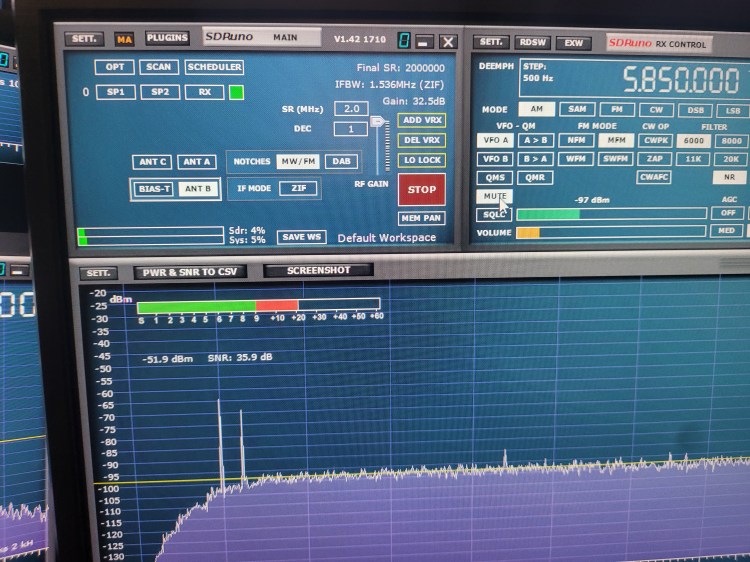
Task: Click the ZIF IF mode button
Action: click(x=298, y=188)
